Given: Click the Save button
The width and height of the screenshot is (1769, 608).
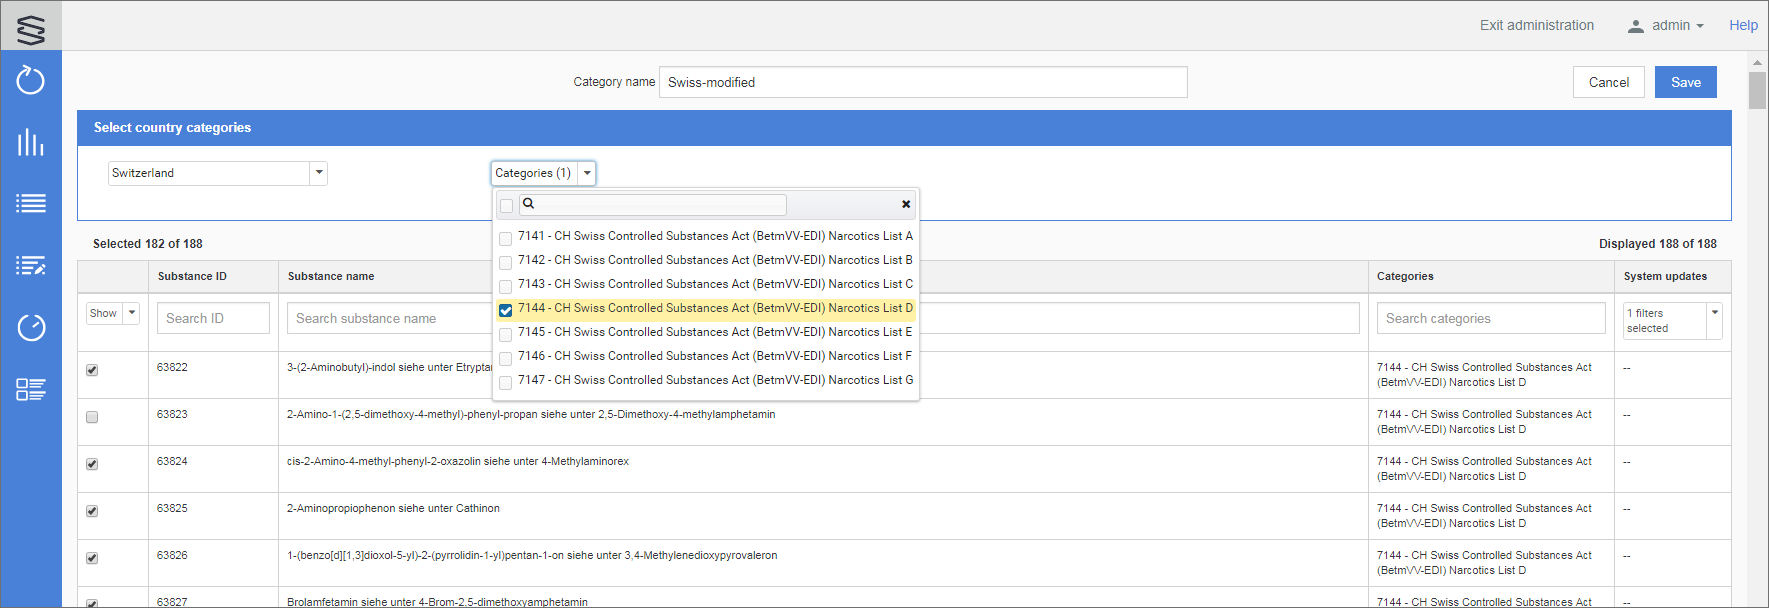Looking at the screenshot, I should coord(1685,82).
